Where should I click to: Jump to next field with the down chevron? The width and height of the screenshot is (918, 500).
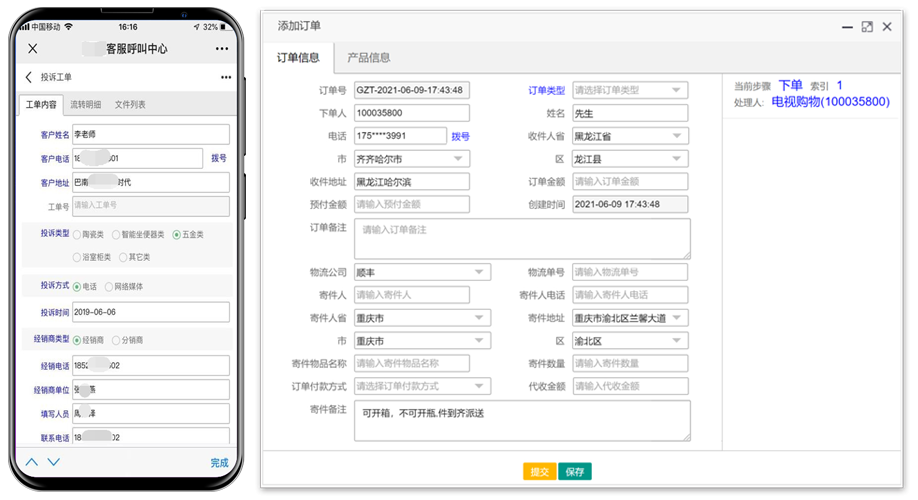[x=54, y=462]
